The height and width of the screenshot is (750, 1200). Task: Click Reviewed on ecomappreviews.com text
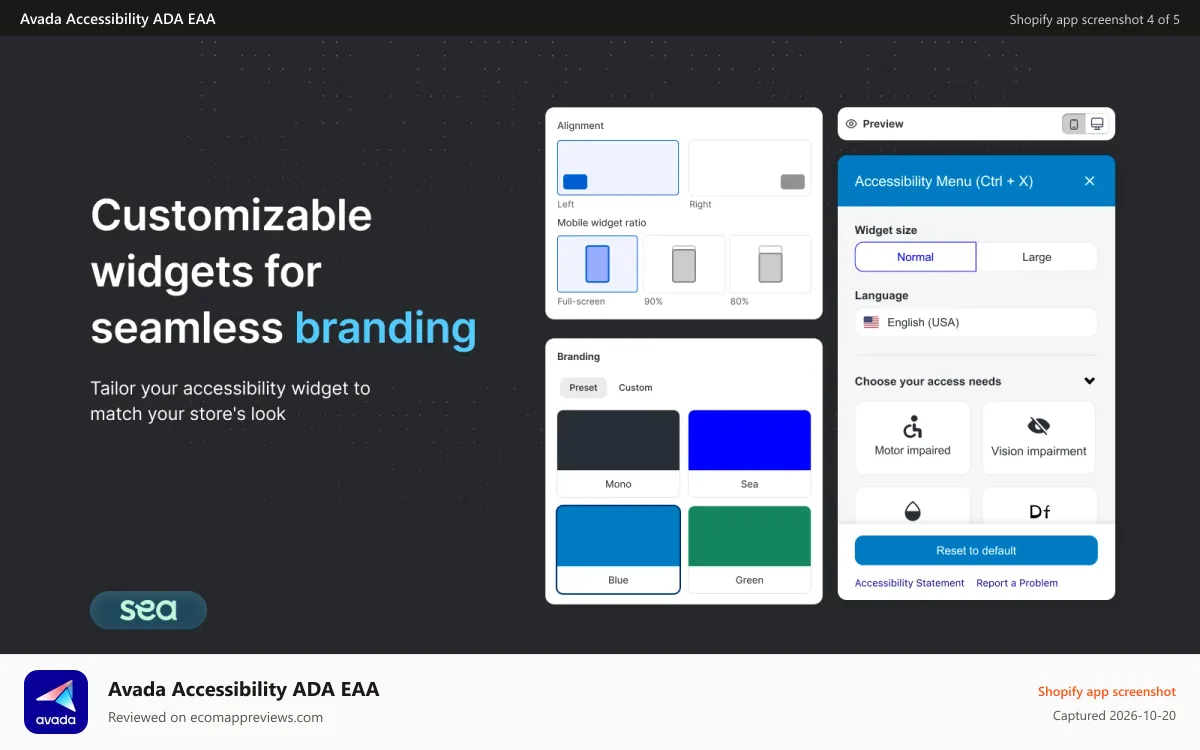pyautogui.click(x=216, y=717)
